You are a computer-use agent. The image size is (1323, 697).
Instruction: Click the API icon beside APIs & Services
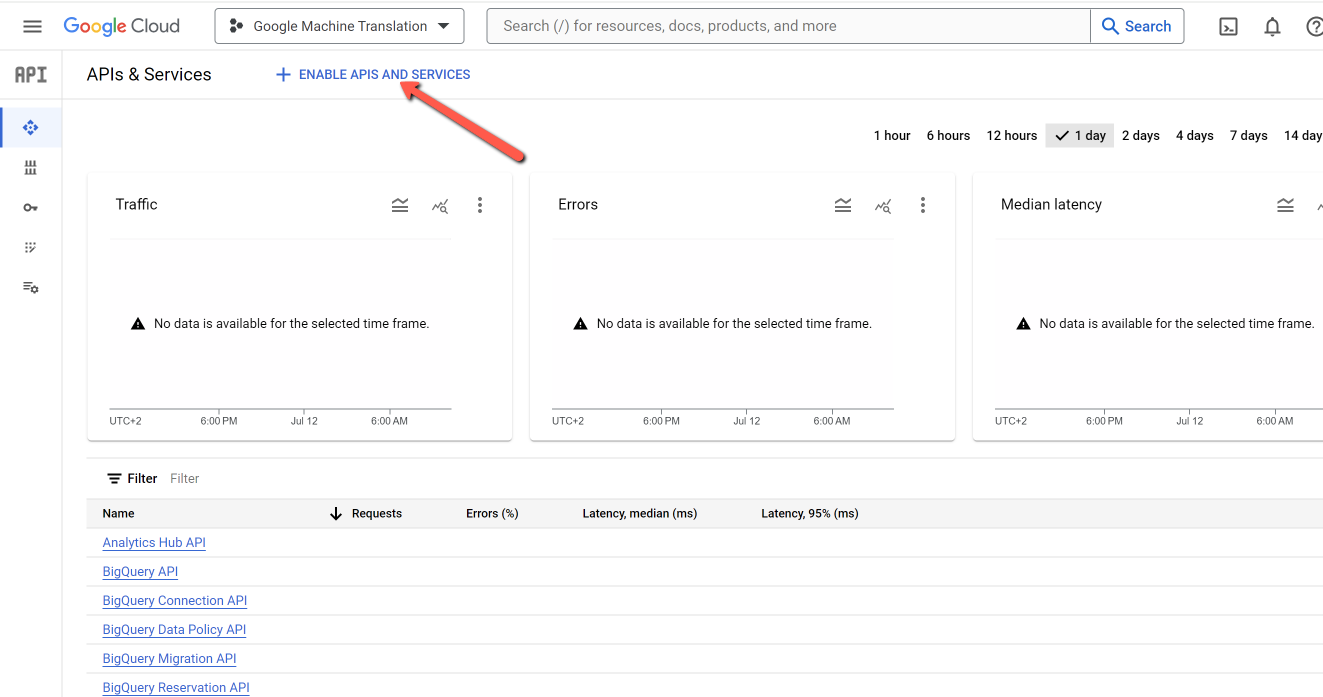click(31, 75)
